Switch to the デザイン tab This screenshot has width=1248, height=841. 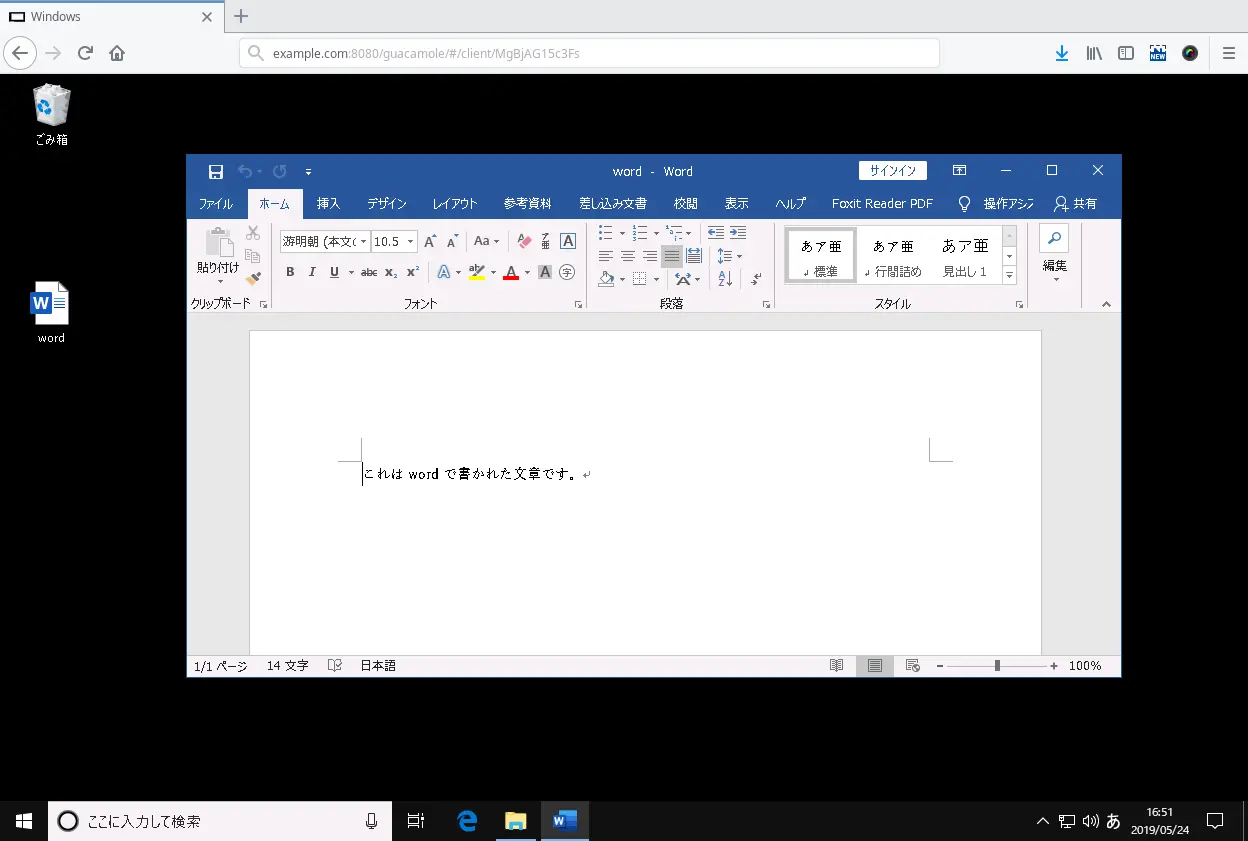[x=386, y=203]
